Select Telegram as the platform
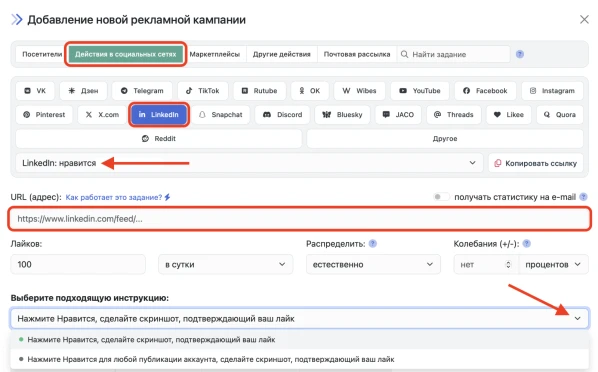Screen dimensions: 598x372 [x=142, y=91]
